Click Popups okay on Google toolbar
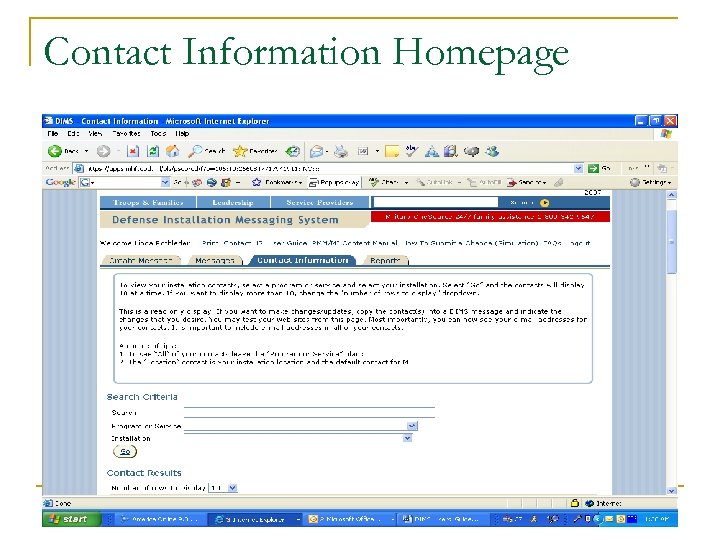720x540 pixels. click(334, 182)
